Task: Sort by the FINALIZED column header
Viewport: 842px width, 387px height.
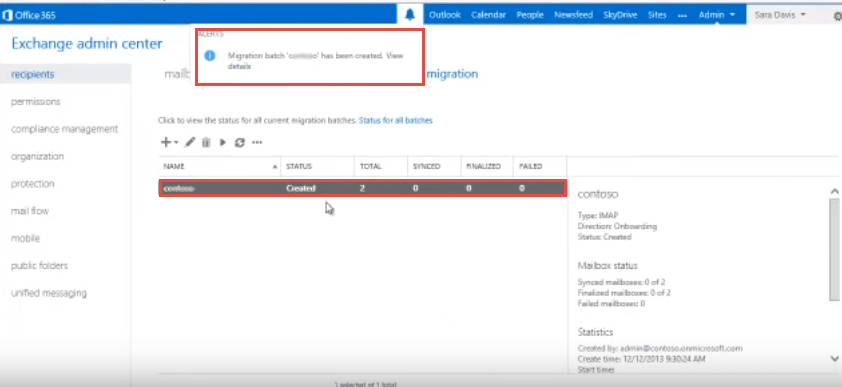Action: (x=487, y=166)
